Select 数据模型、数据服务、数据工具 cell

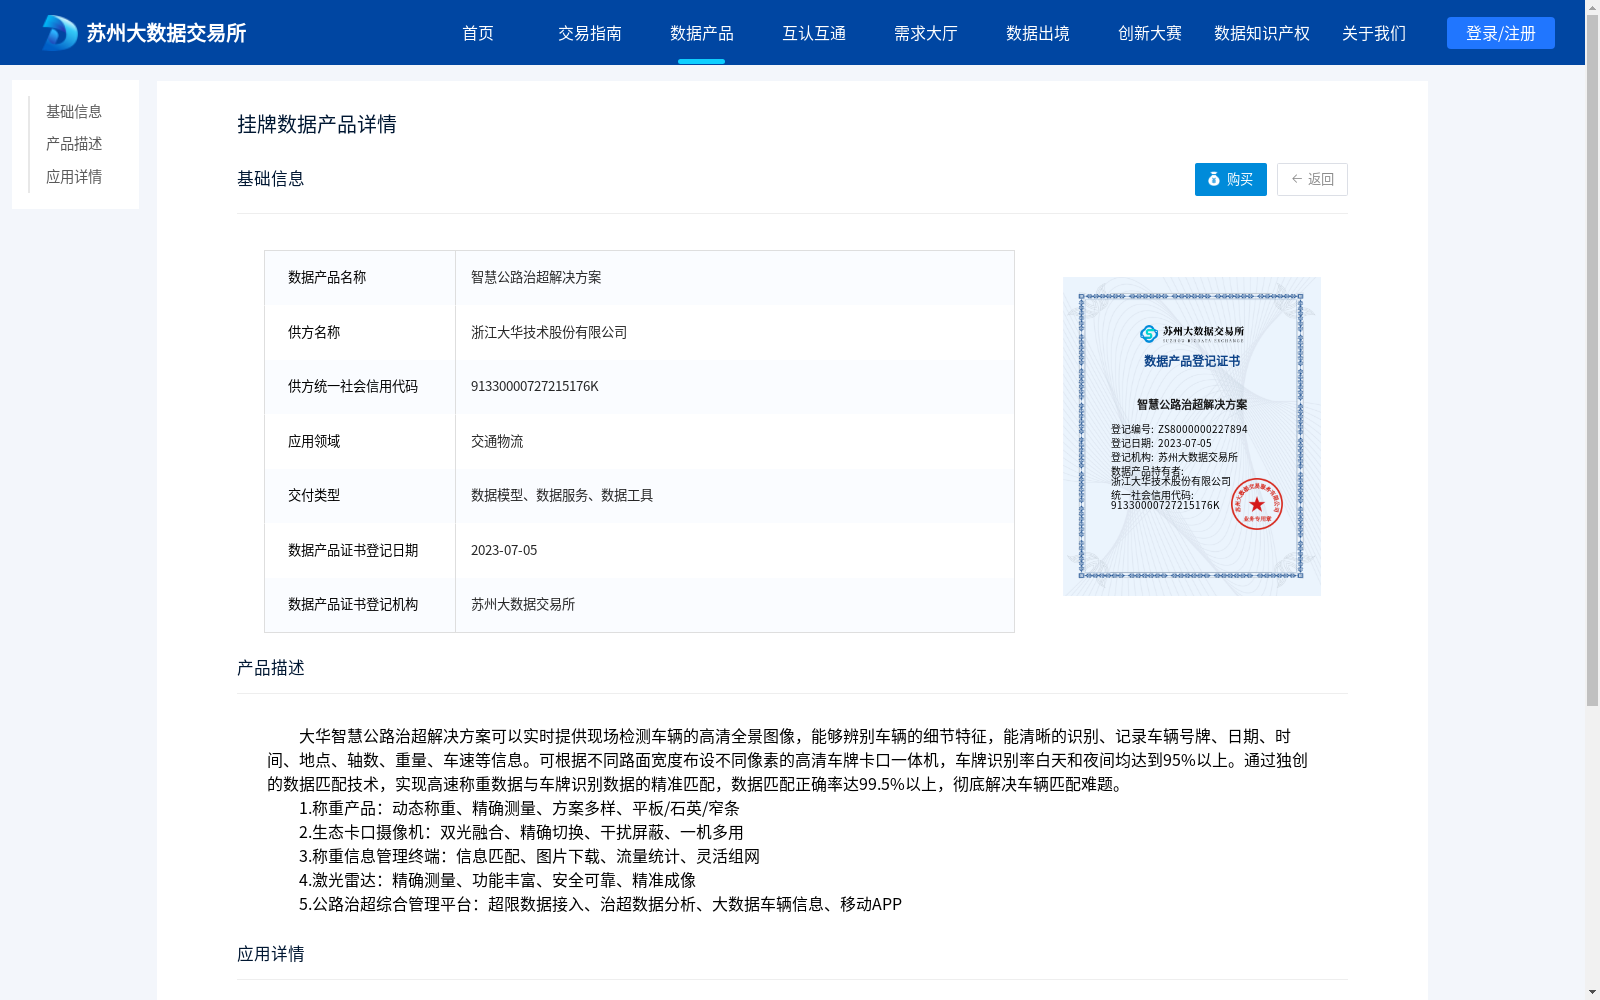point(735,496)
